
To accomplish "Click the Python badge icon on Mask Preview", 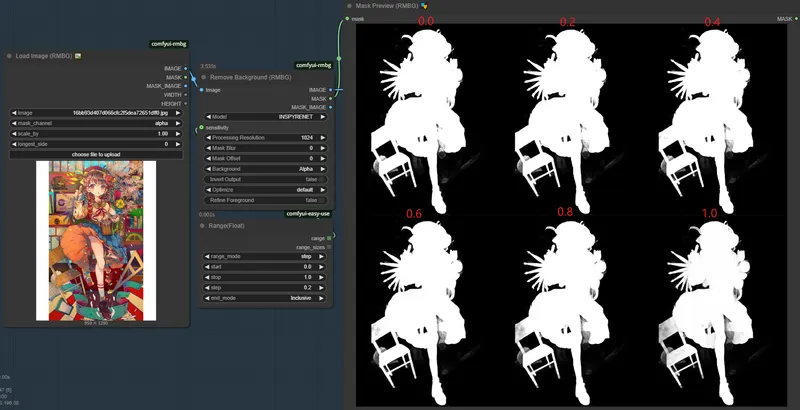I will [424, 5].
